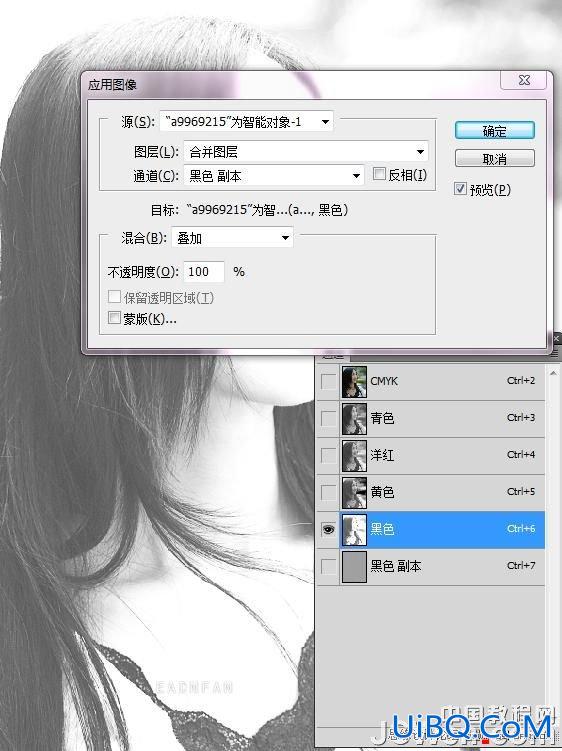Click the channels panel scroll up arrow
This screenshot has height=751, width=562.
coord(553,373)
